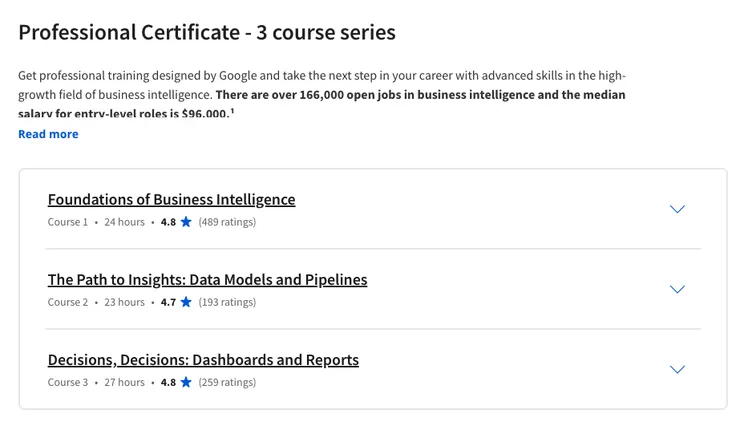Click the bold 166,000 open jobs sentence
Viewport: 740px width, 423px height.
click(420, 95)
